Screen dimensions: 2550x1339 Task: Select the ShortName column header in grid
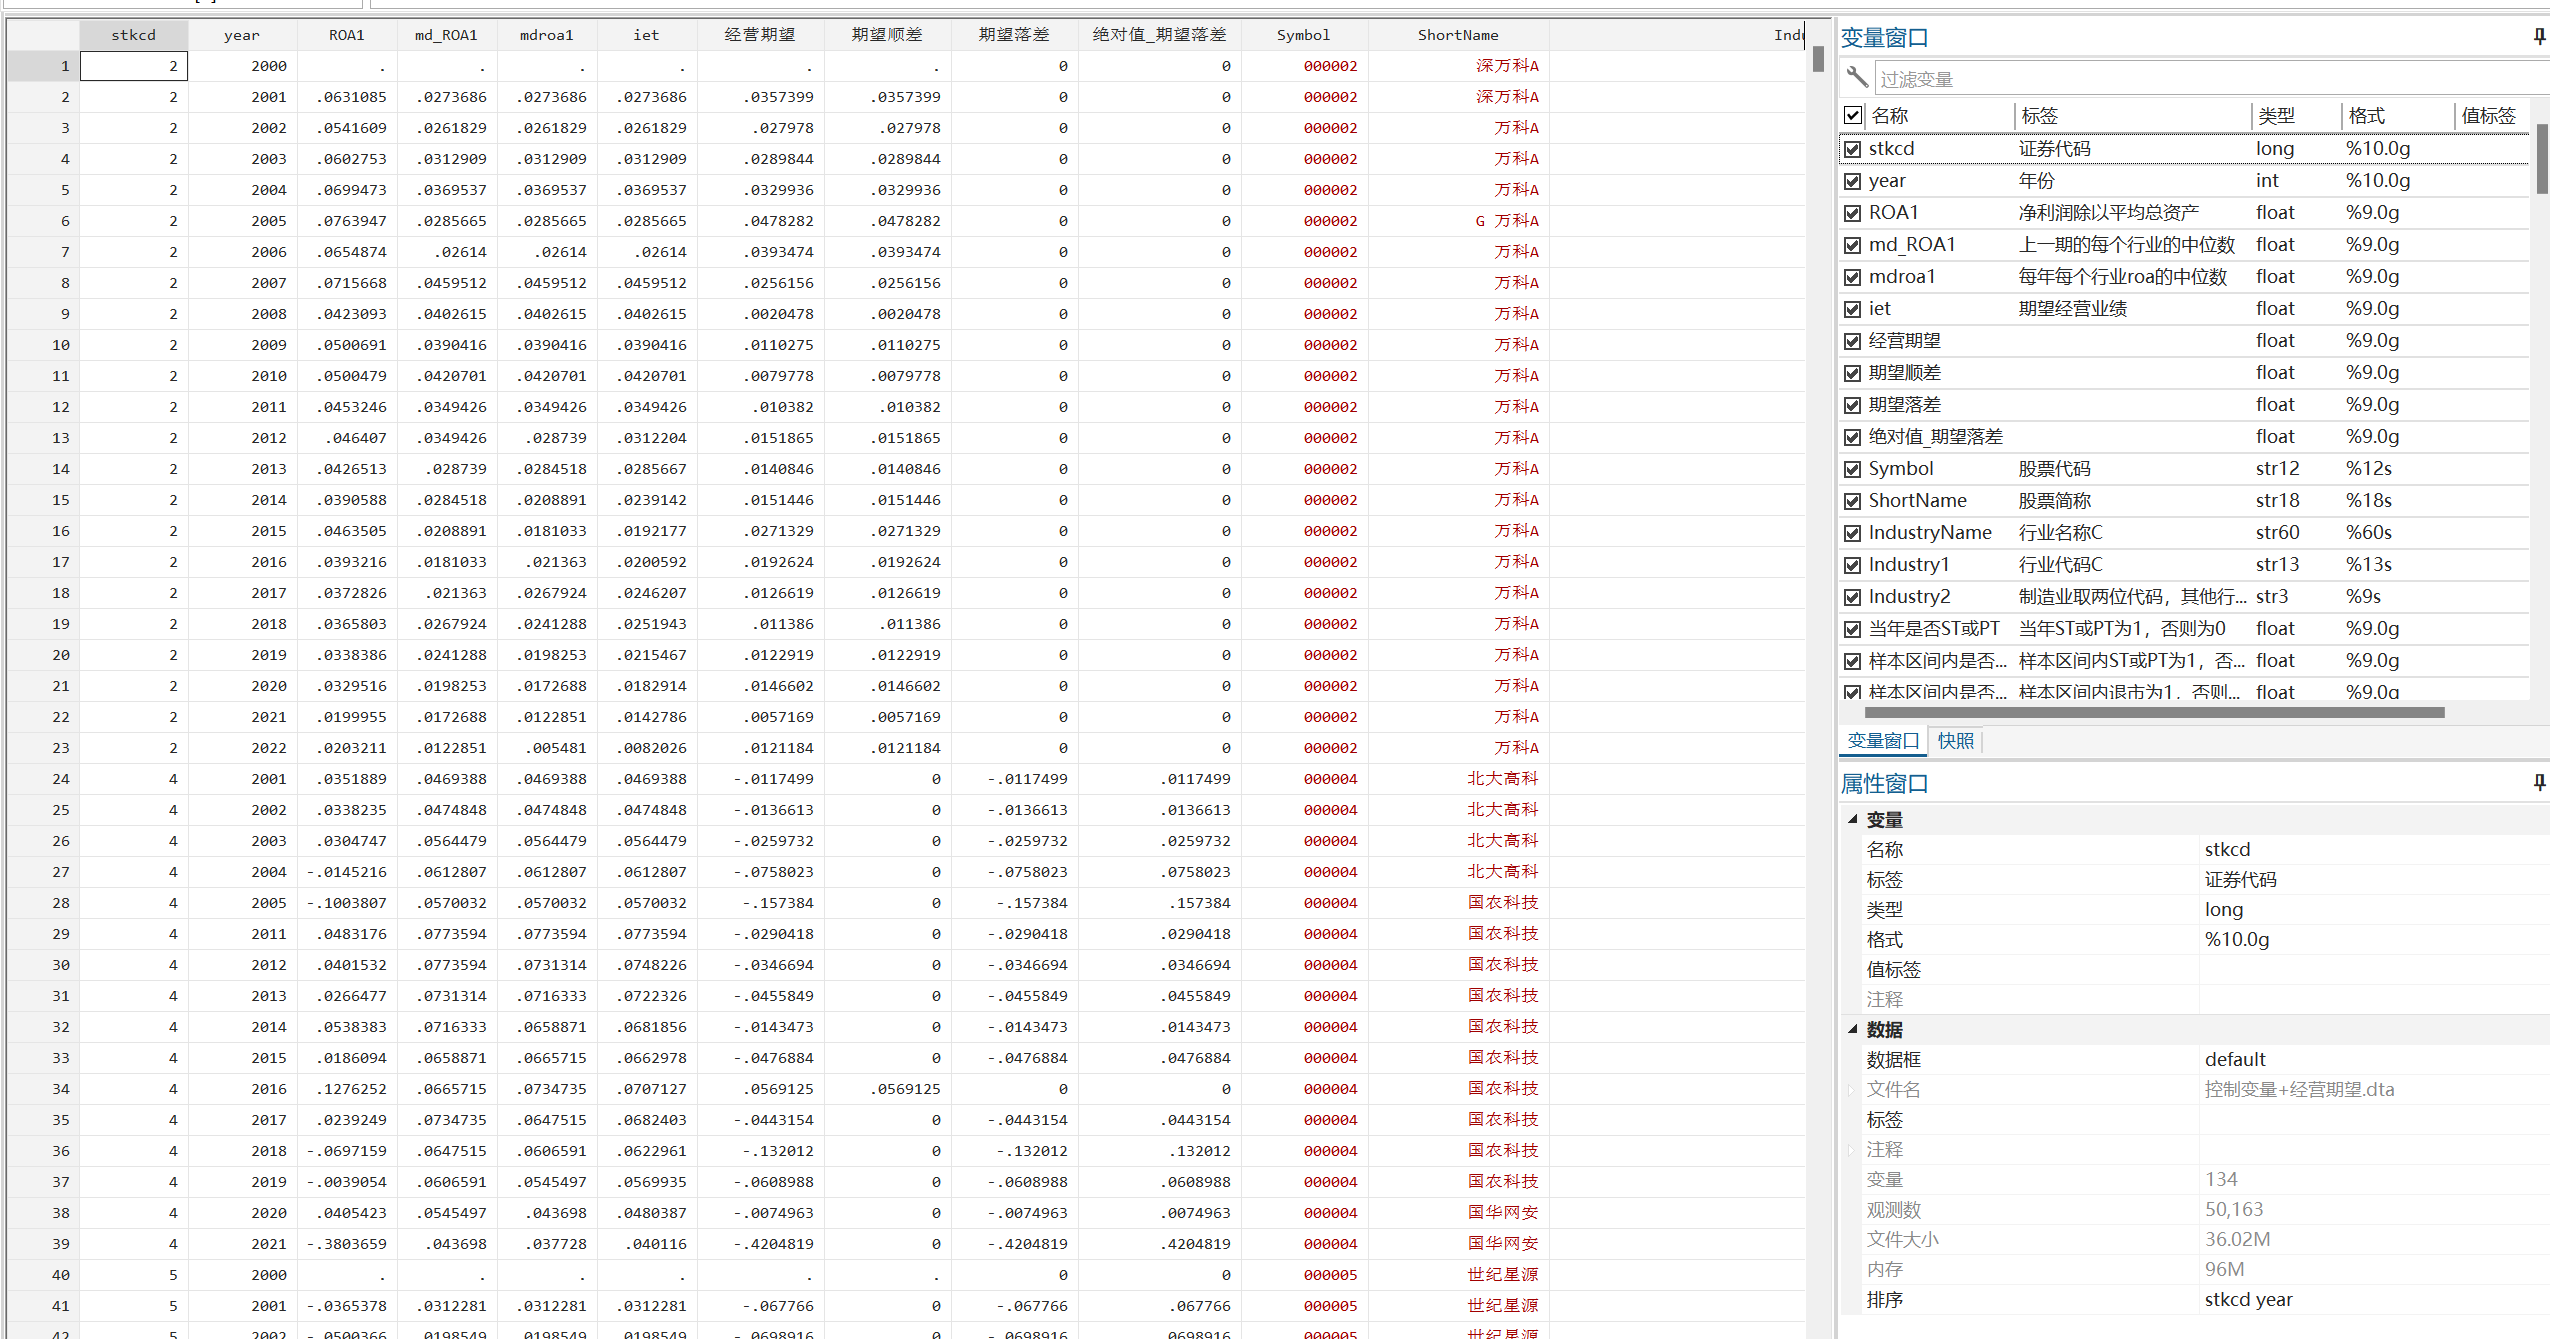pyautogui.click(x=1457, y=35)
